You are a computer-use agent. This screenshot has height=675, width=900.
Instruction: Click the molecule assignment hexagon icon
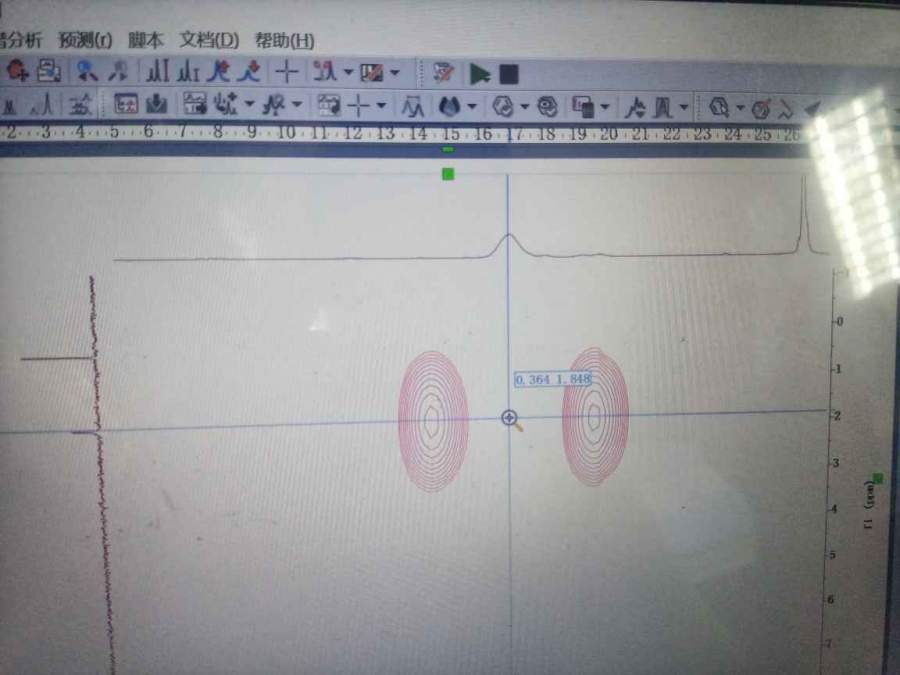tap(503, 106)
